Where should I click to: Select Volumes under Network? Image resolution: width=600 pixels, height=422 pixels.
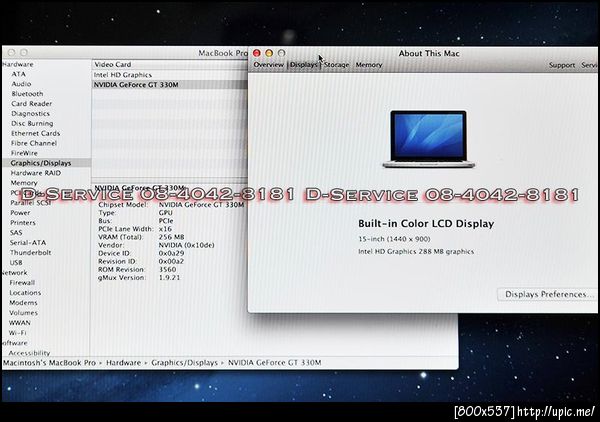pyautogui.click(x=23, y=313)
